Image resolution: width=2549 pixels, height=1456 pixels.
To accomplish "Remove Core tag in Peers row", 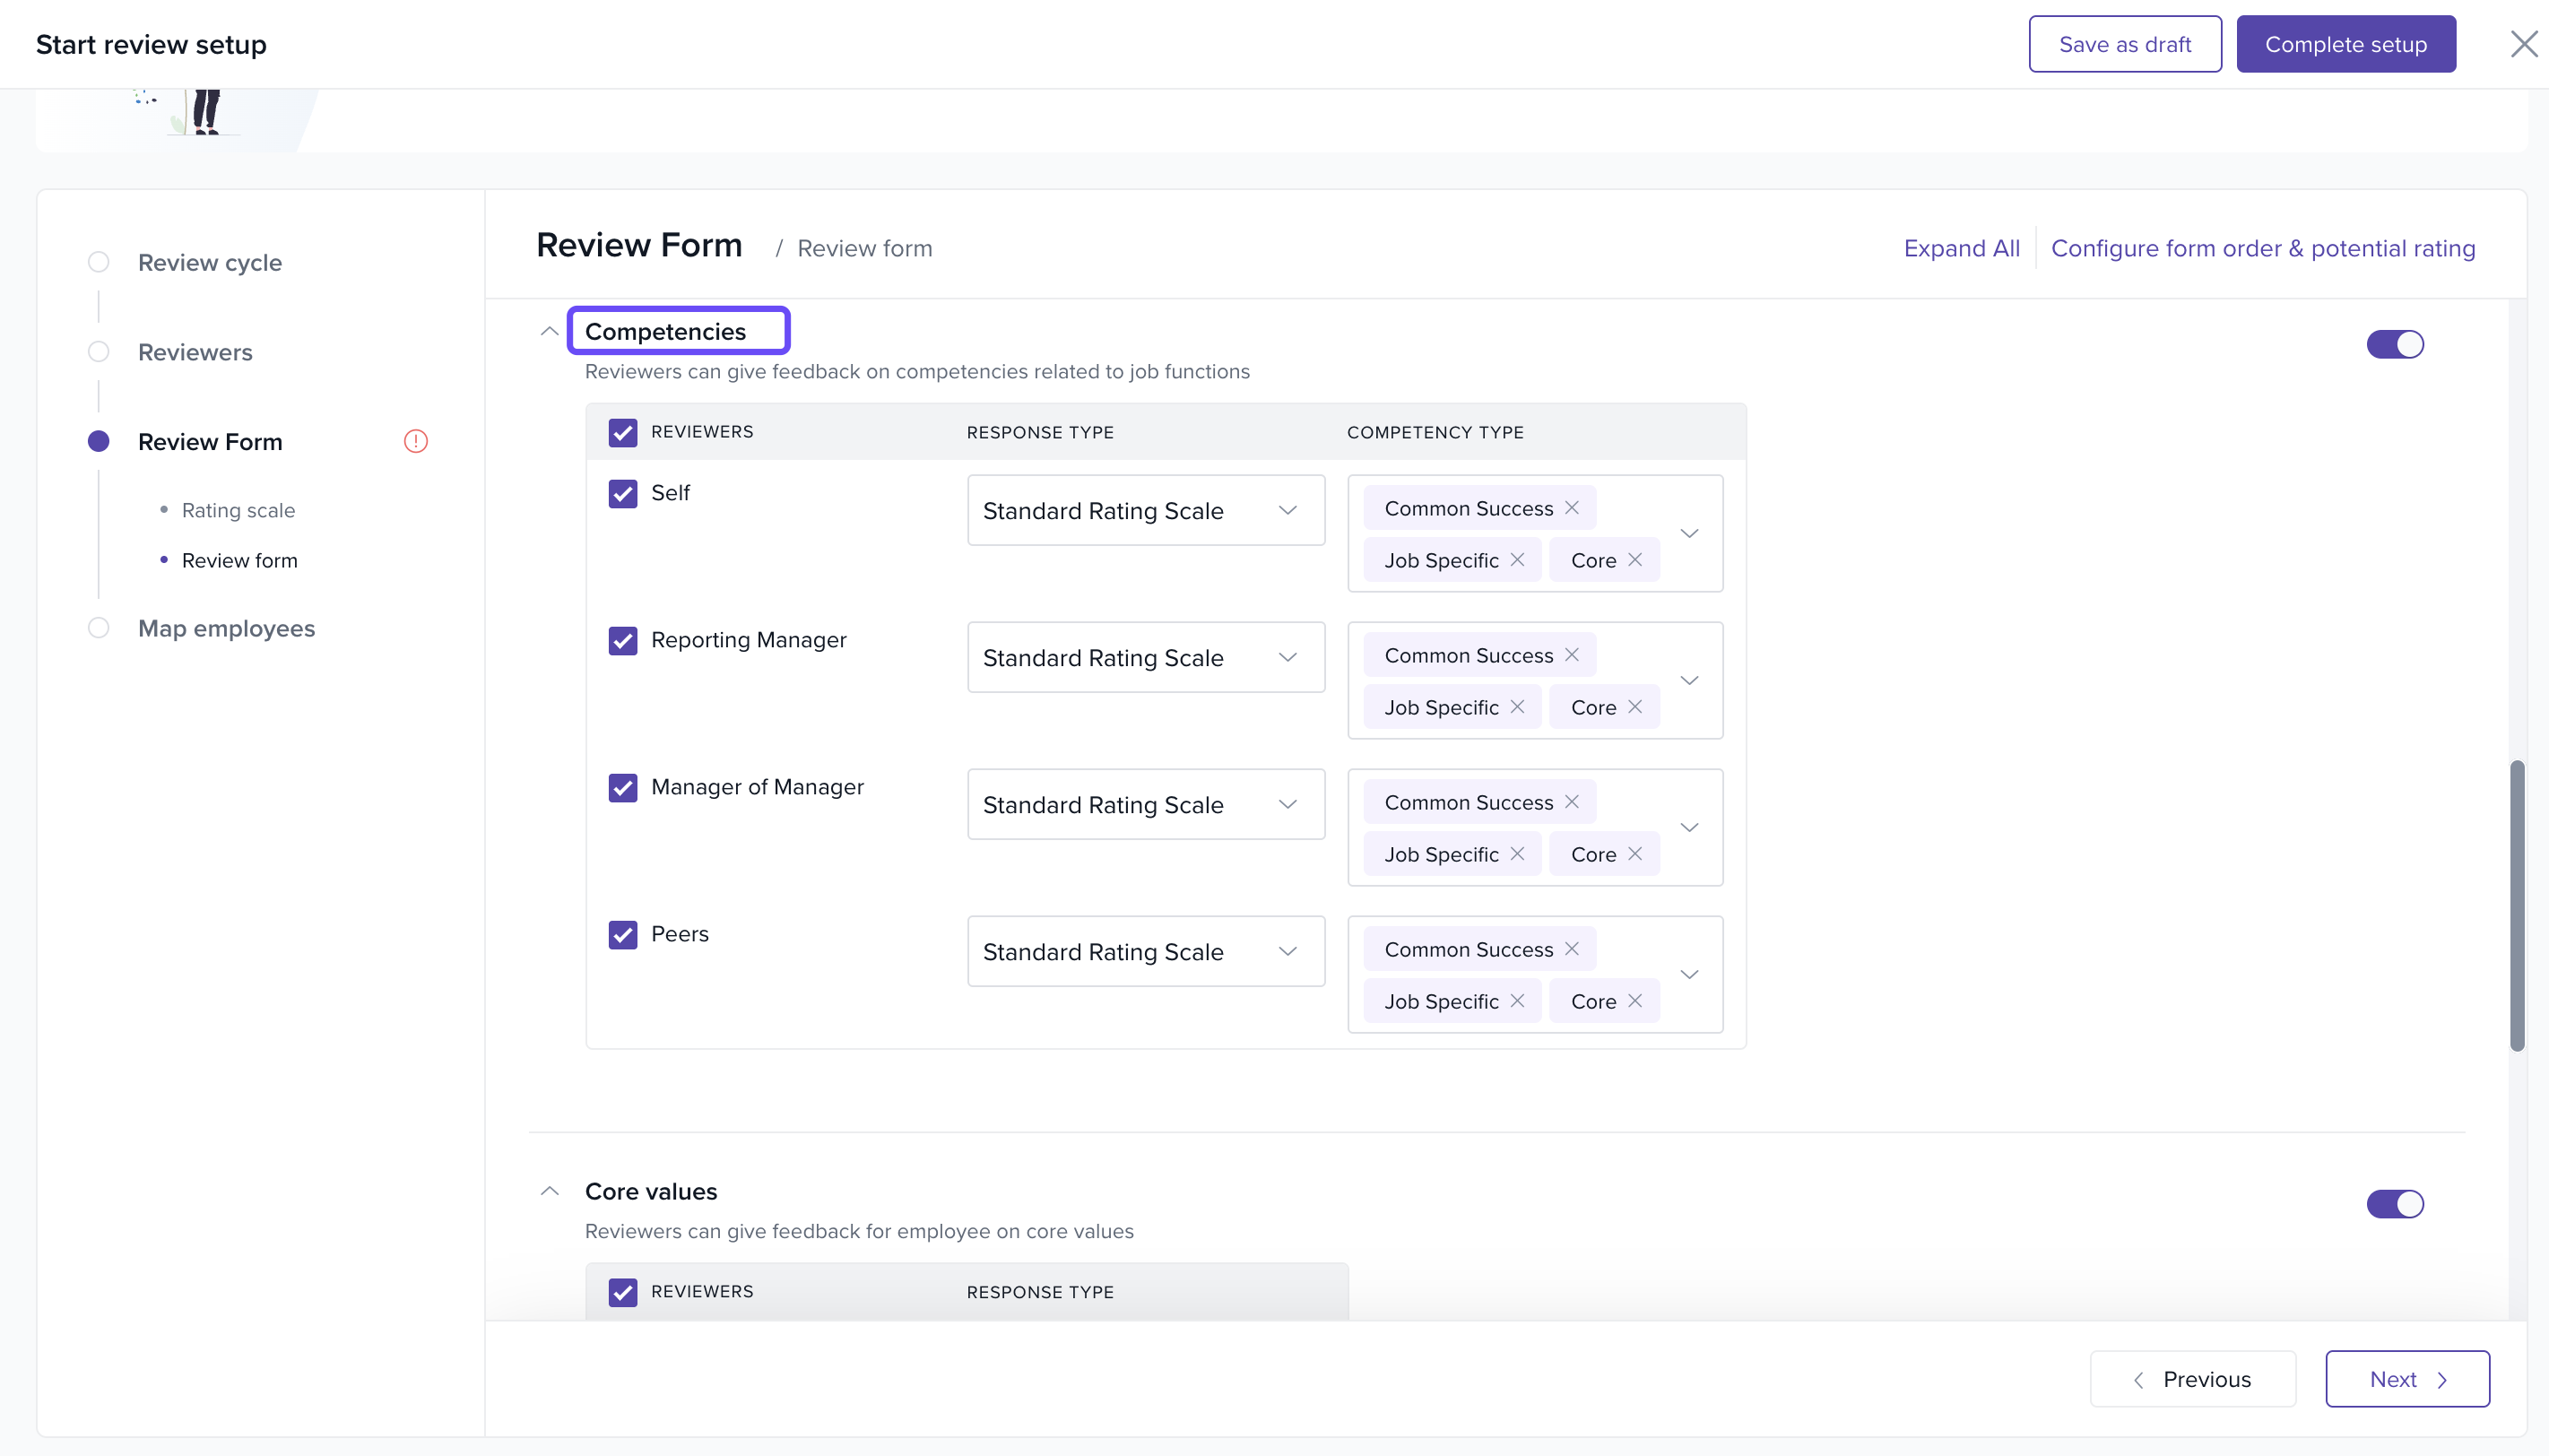I will coord(1635,1001).
